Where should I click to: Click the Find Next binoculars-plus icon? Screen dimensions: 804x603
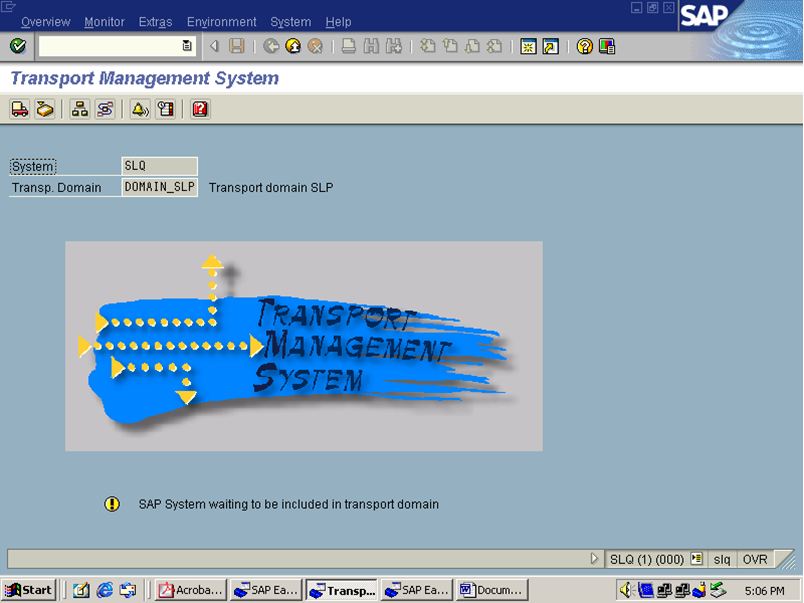coord(394,47)
